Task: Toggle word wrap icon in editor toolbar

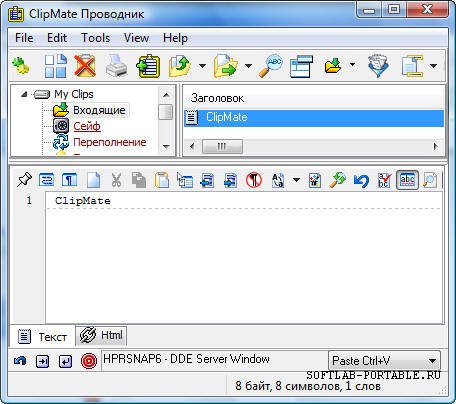Action: coord(47,180)
